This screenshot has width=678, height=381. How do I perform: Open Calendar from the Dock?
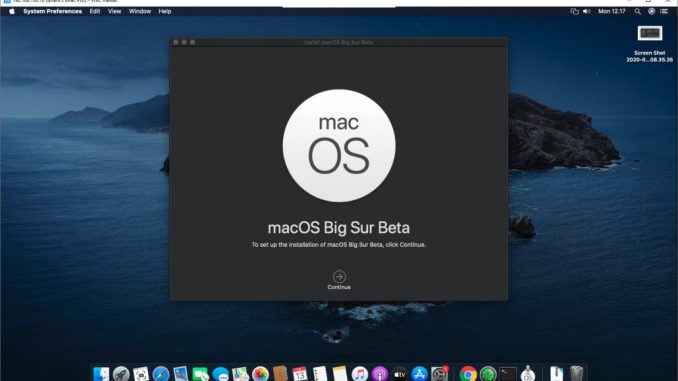300,374
